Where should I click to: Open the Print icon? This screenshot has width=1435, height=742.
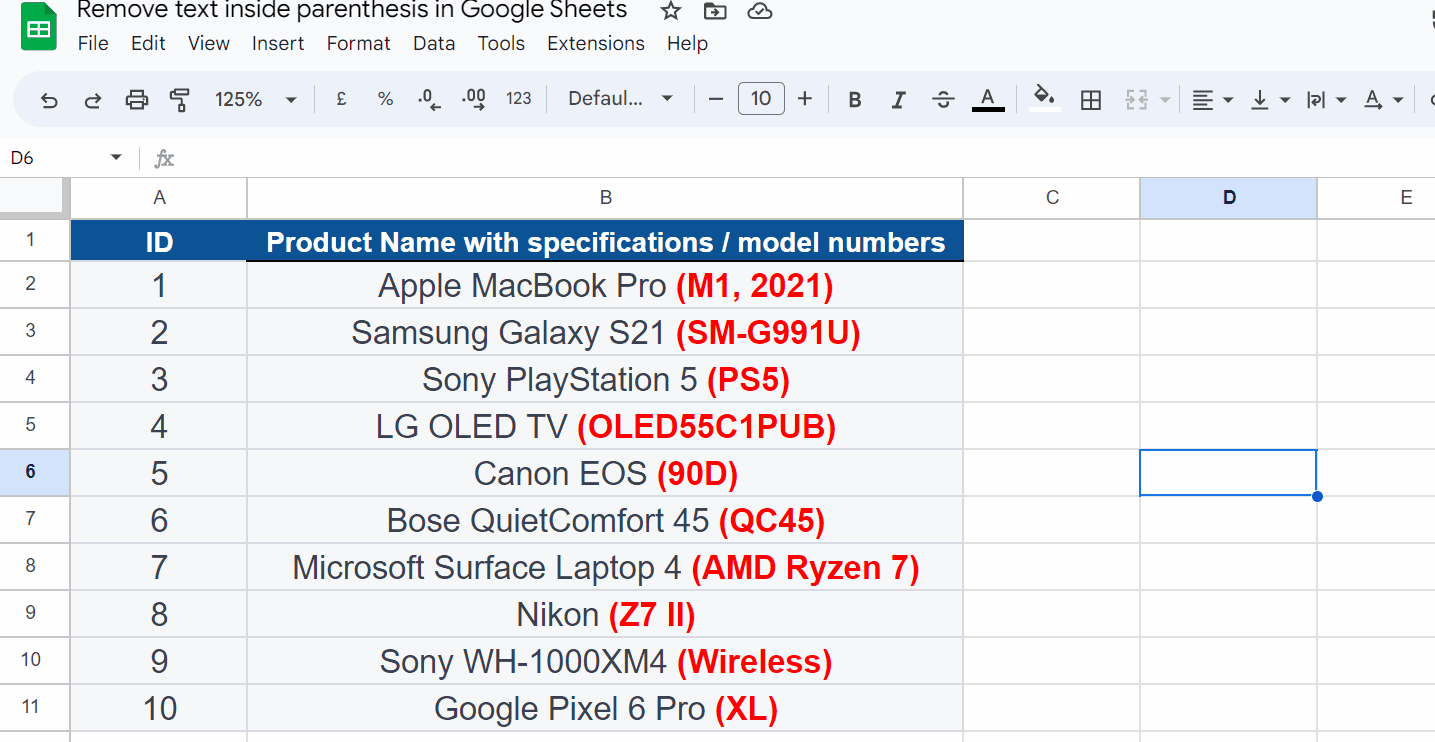136,99
